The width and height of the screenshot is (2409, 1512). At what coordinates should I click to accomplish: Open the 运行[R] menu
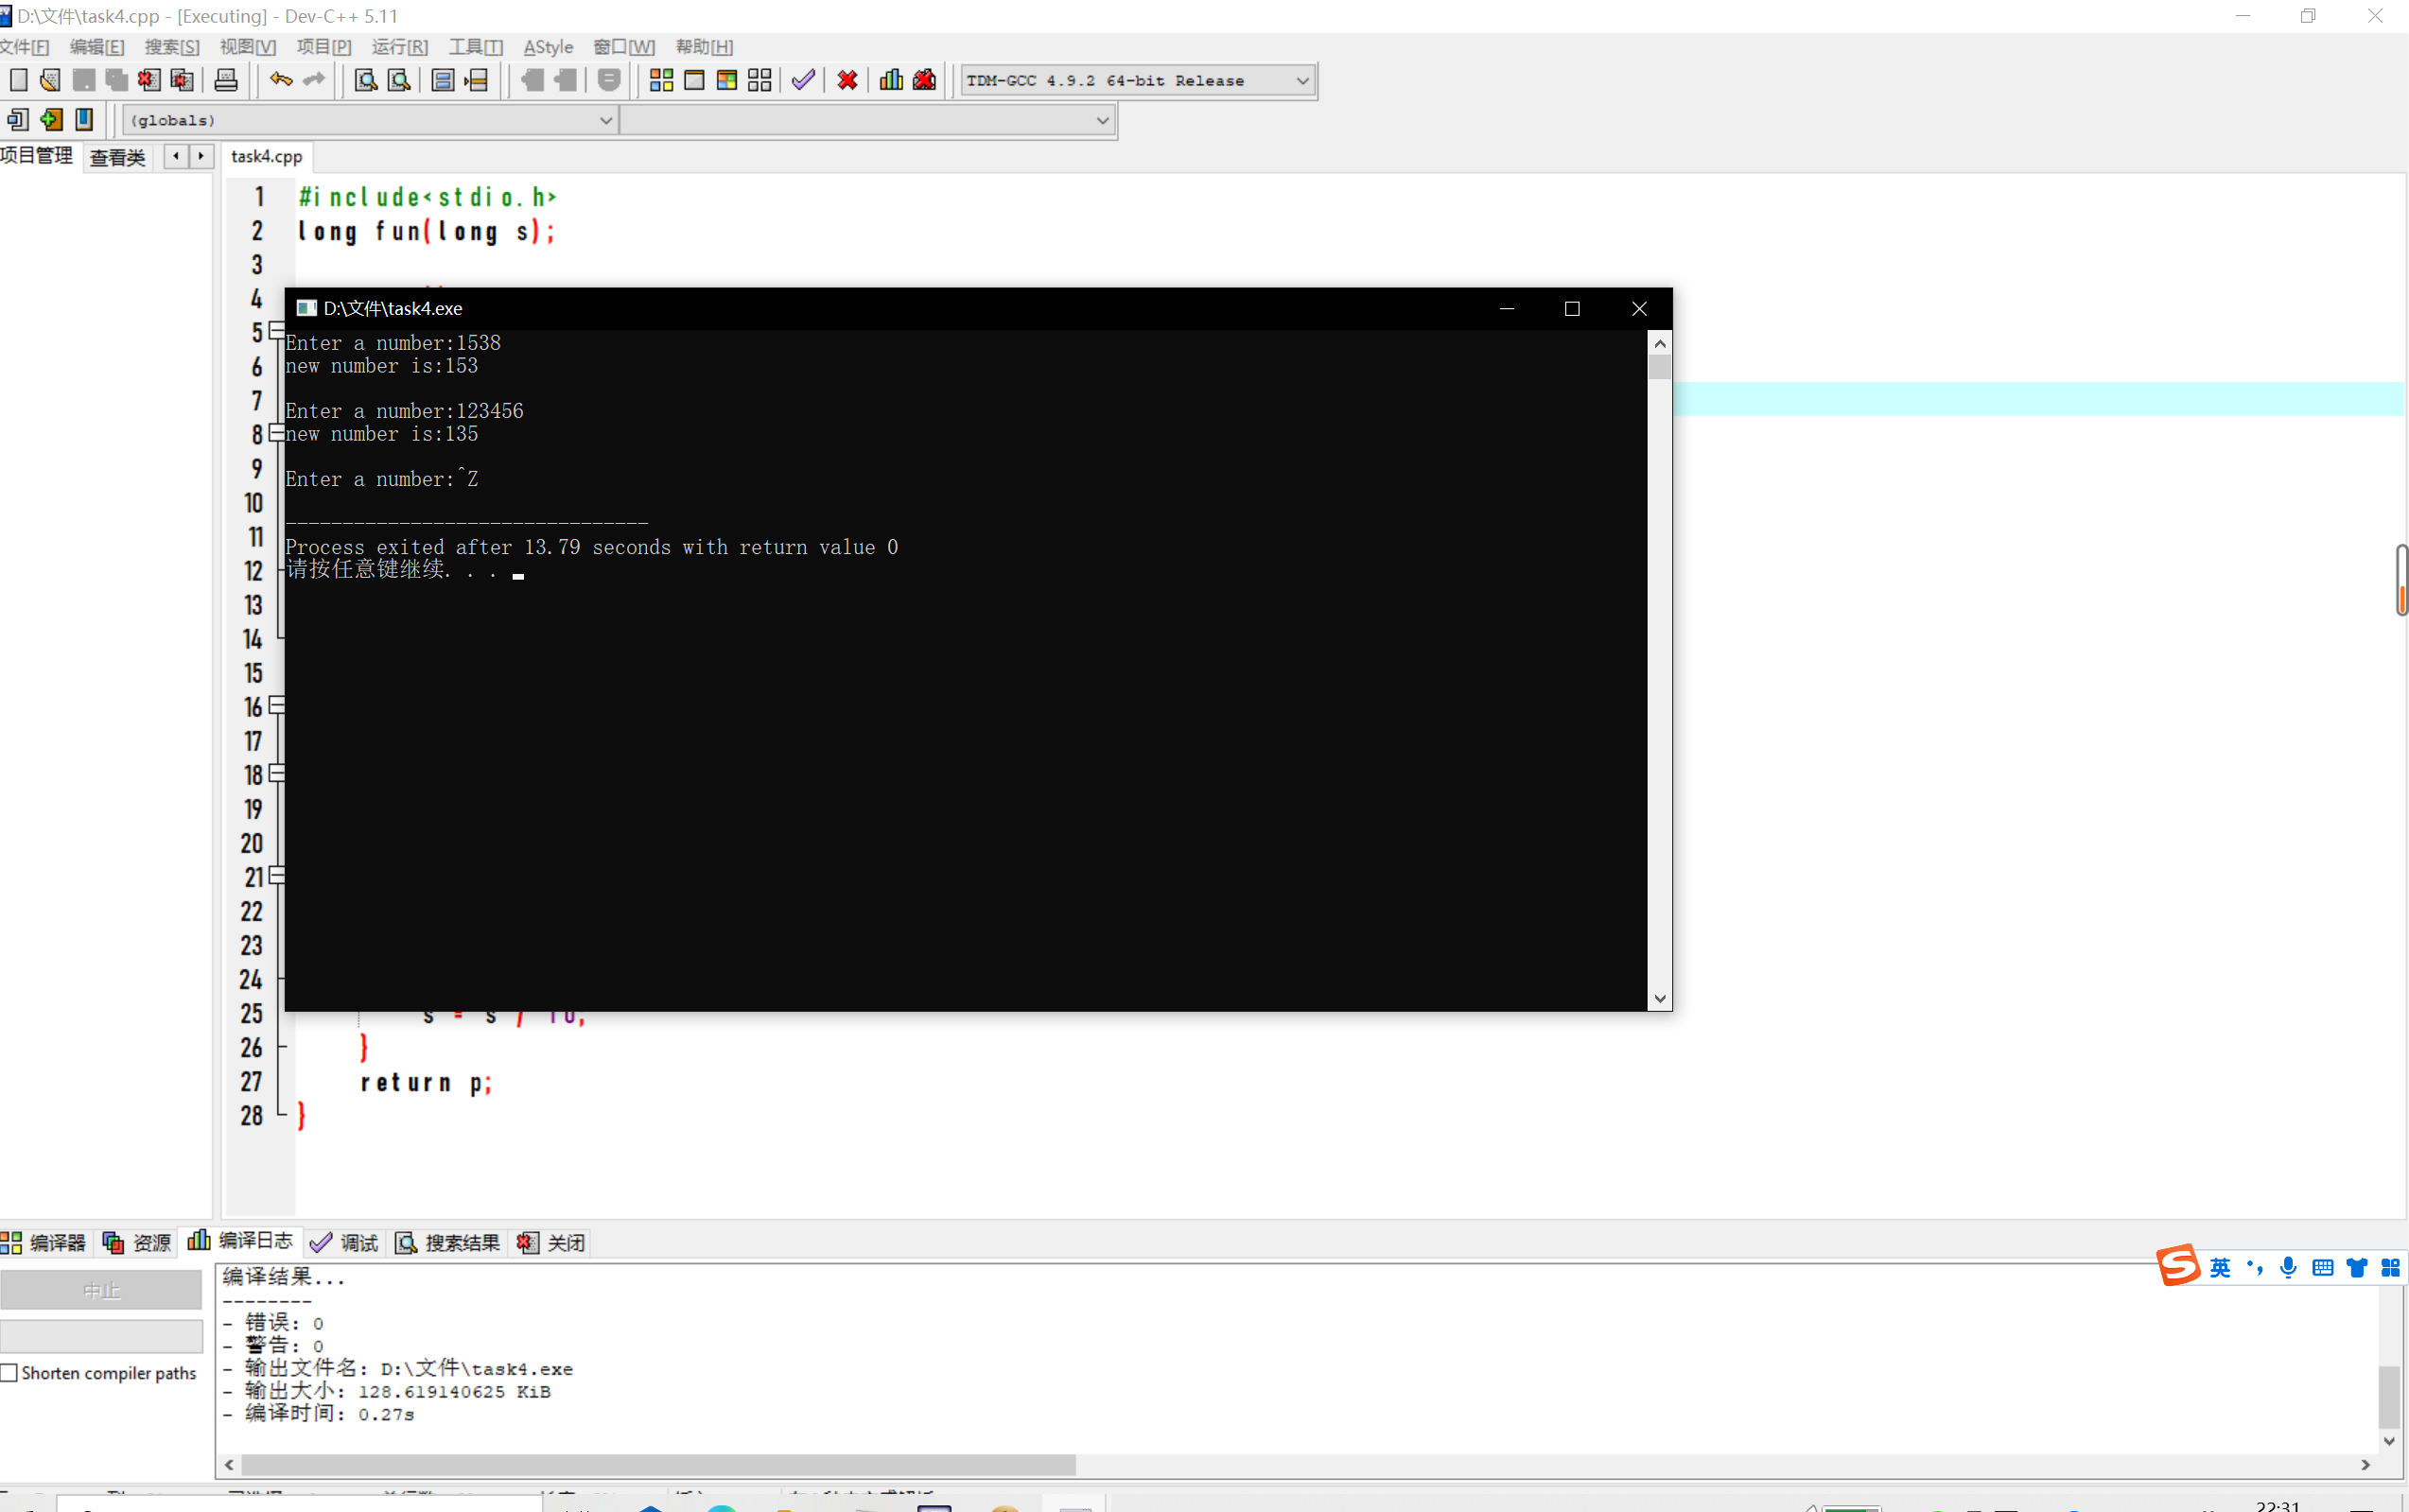[399, 47]
